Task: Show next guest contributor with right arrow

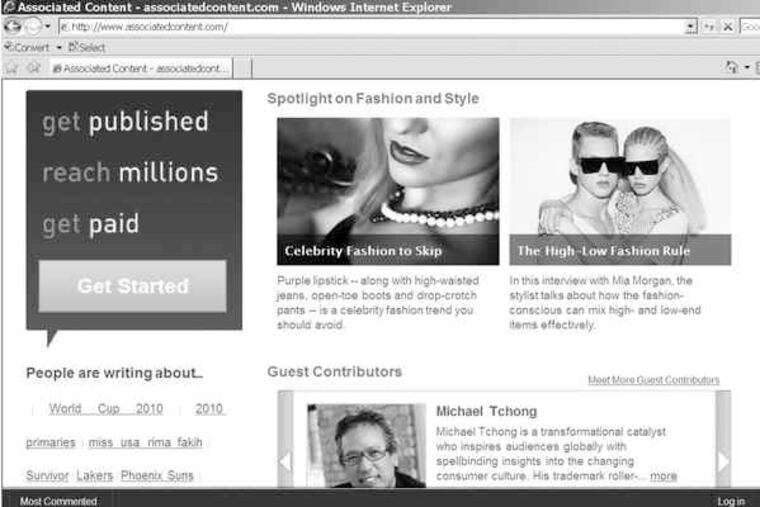Action: click(723, 461)
